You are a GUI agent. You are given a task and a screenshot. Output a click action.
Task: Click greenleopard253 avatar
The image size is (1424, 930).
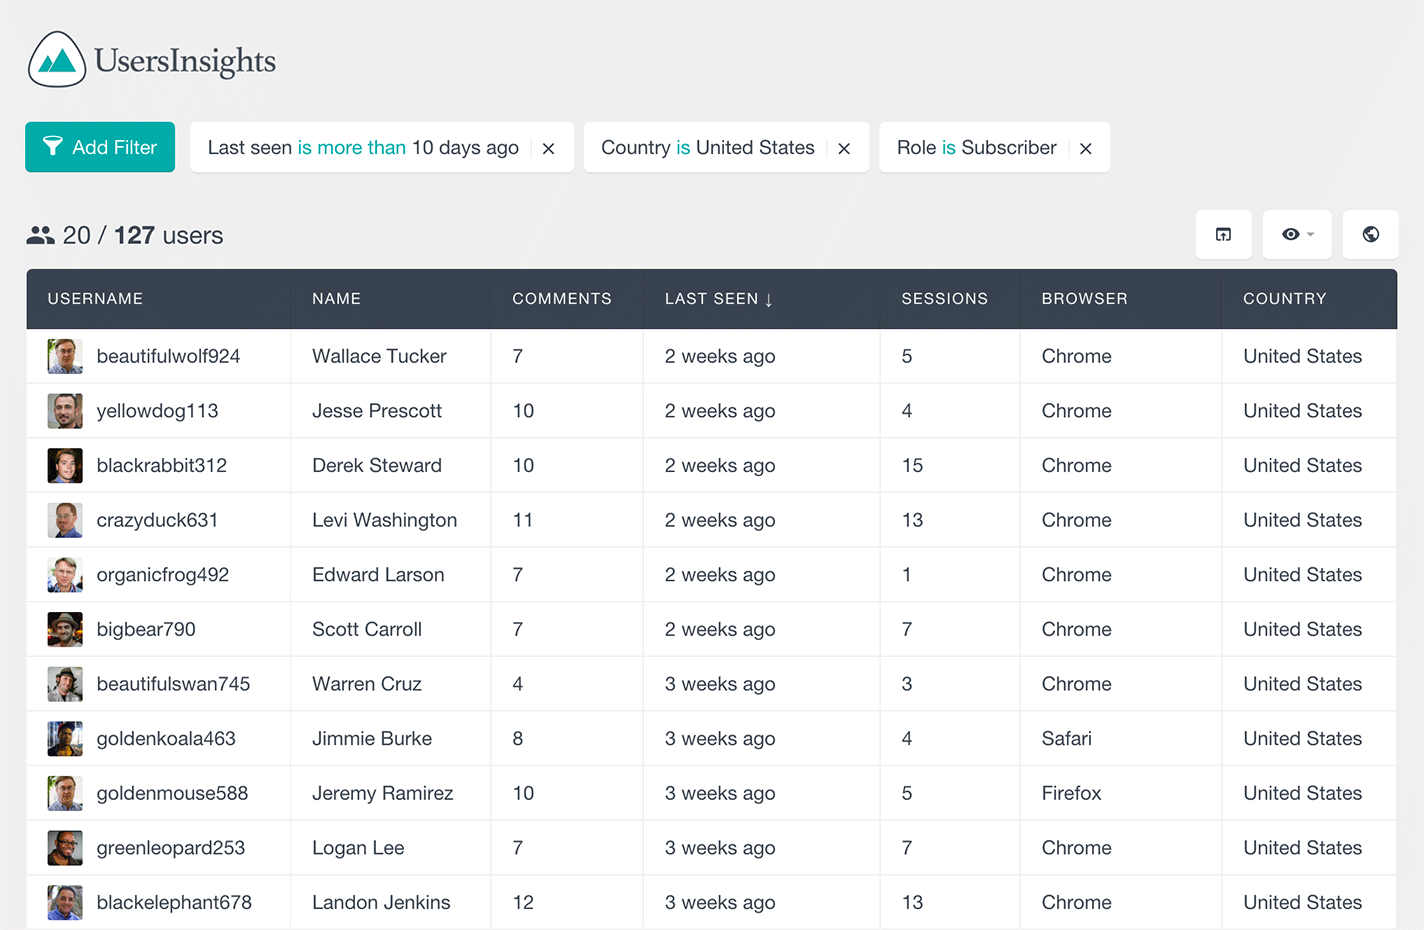pos(65,848)
